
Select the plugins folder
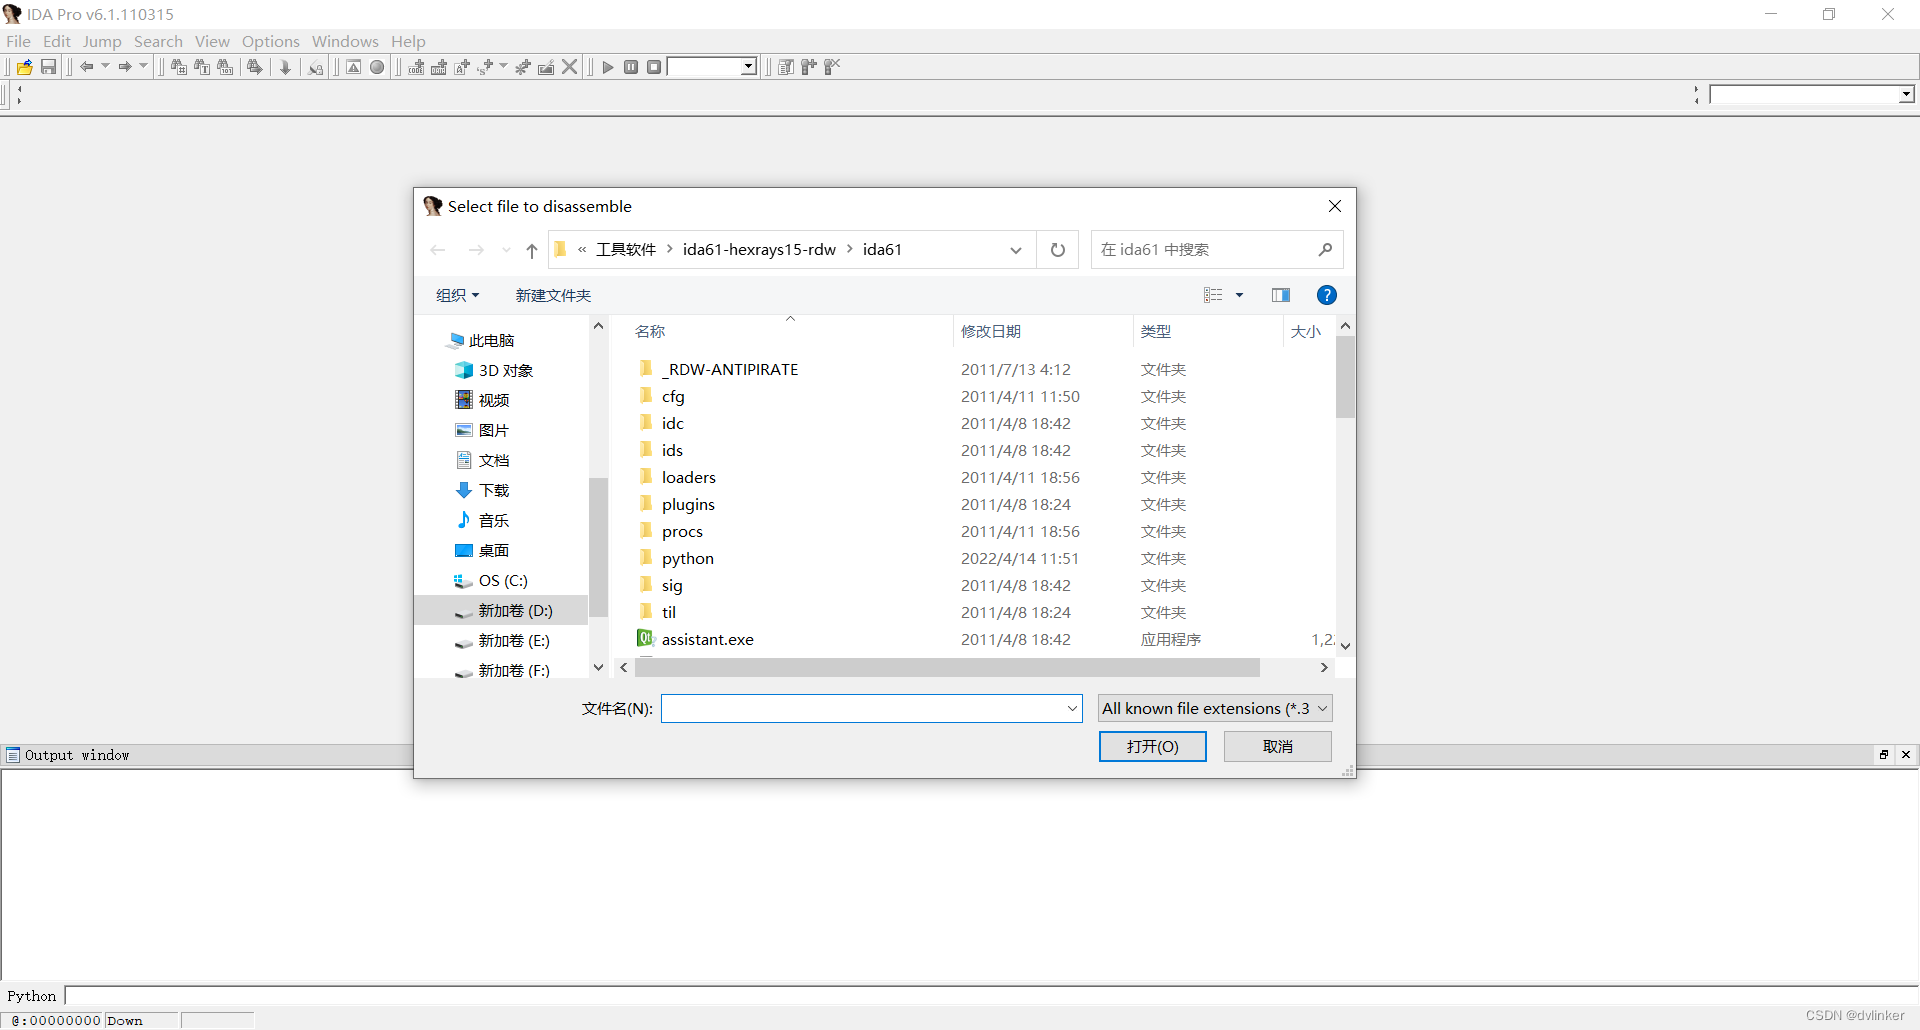coord(688,505)
